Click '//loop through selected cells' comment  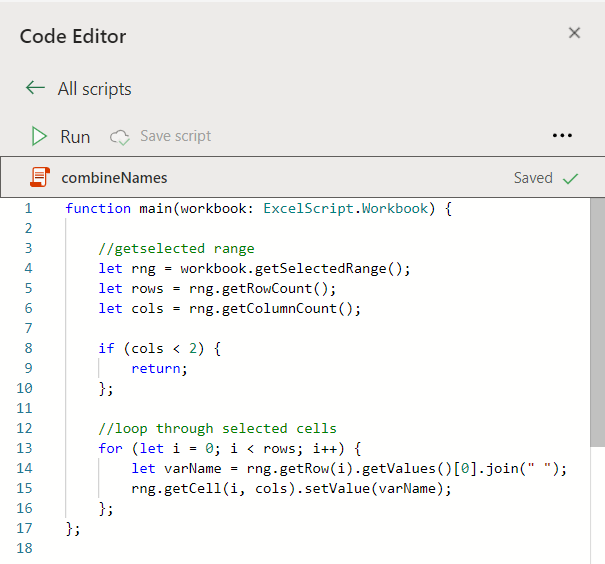[217, 429]
